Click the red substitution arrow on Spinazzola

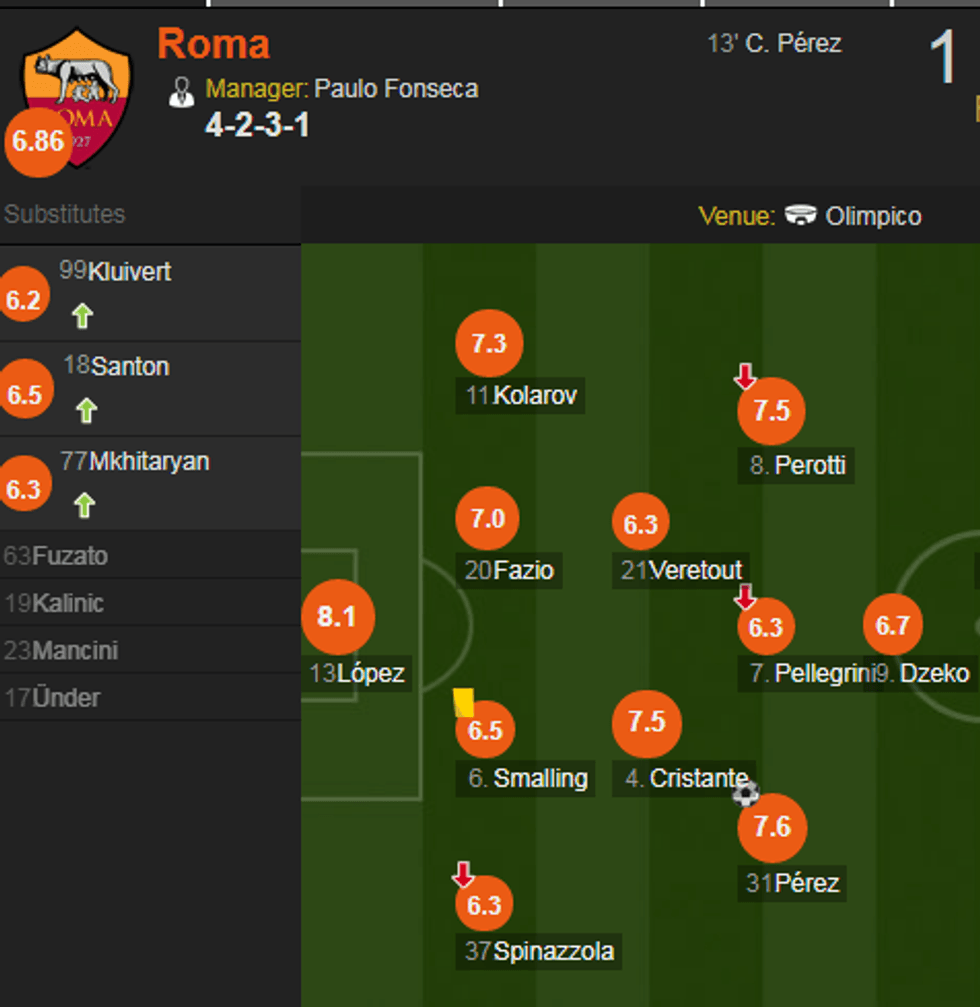pos(463,875)
